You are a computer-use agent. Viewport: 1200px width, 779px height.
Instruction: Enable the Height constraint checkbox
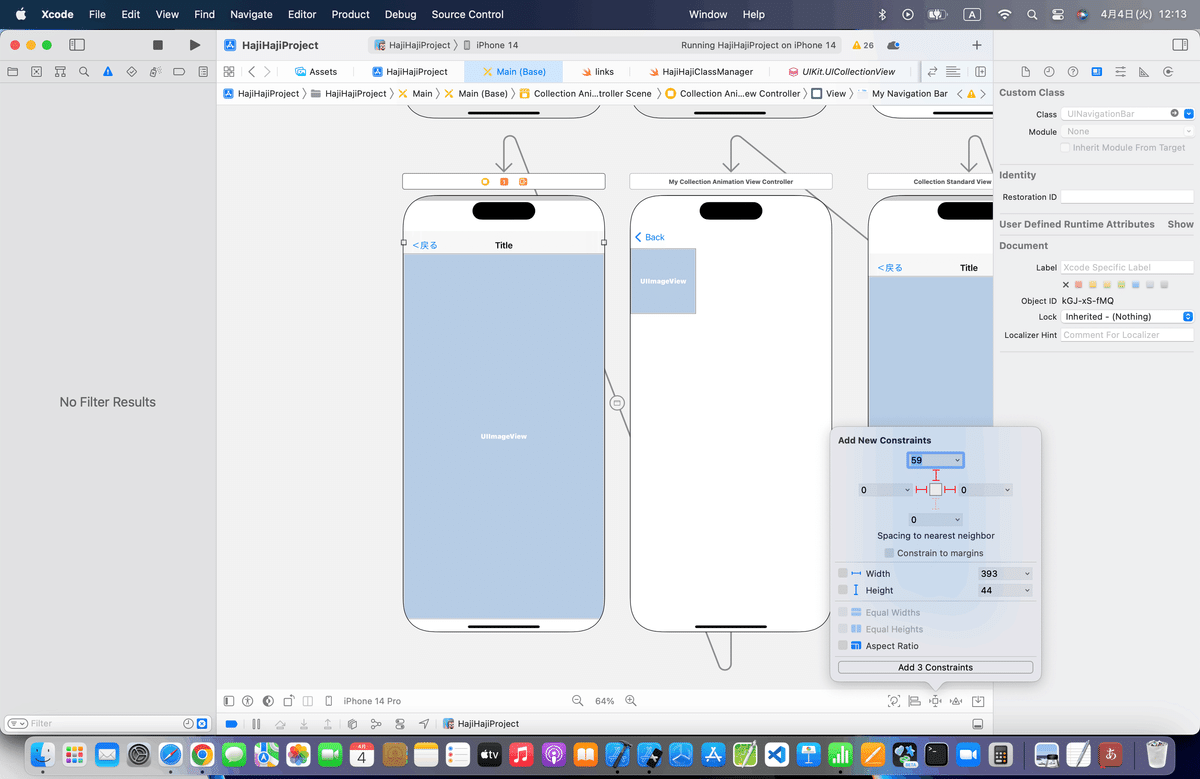(x=843, y=590)
